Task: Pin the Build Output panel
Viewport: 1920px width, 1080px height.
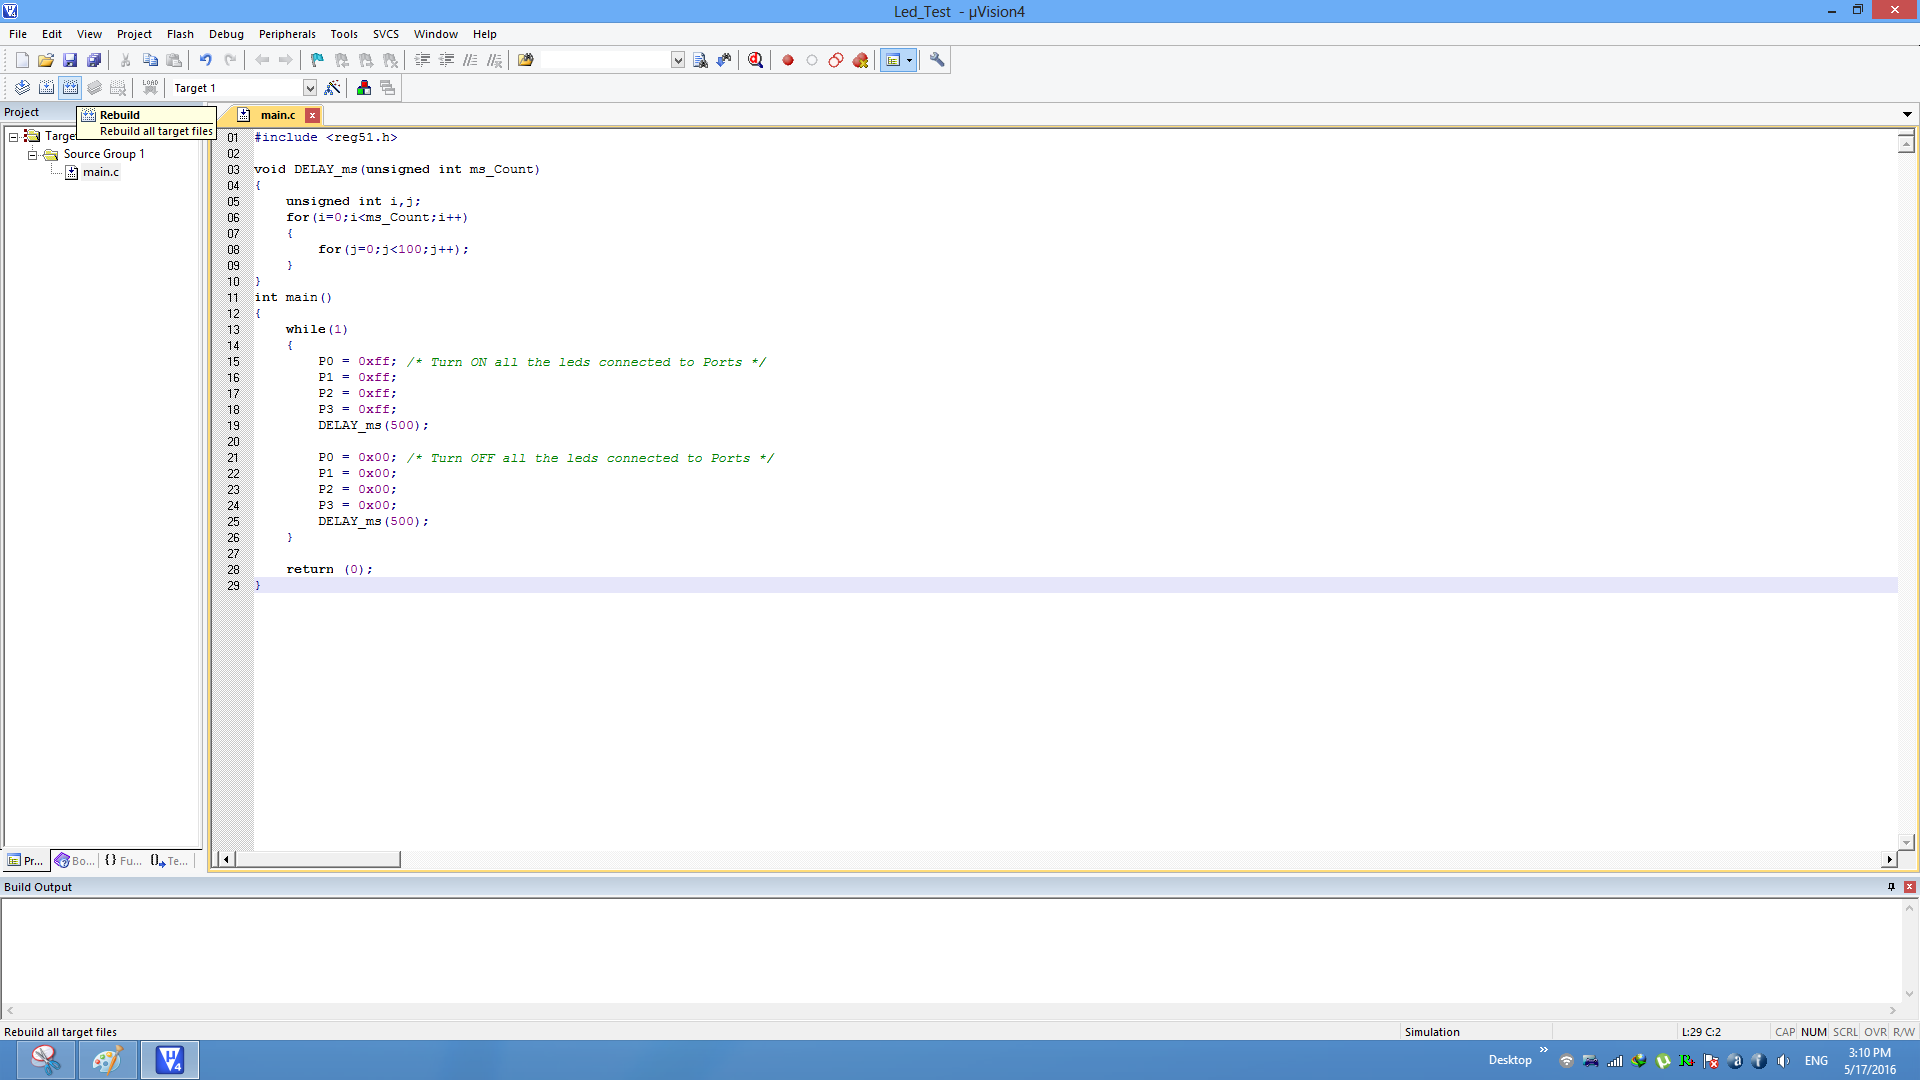Action: [x=1891, y=887]
